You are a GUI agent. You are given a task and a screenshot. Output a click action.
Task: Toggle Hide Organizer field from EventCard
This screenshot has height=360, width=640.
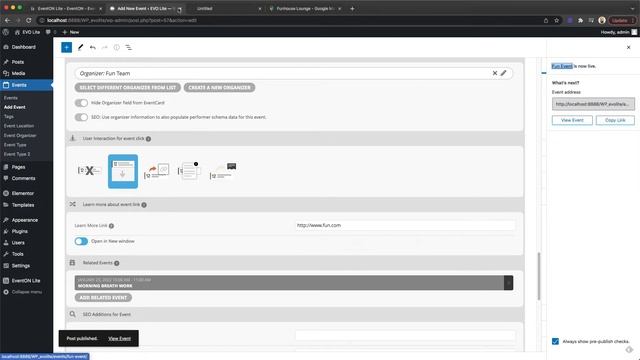(81, 103)
